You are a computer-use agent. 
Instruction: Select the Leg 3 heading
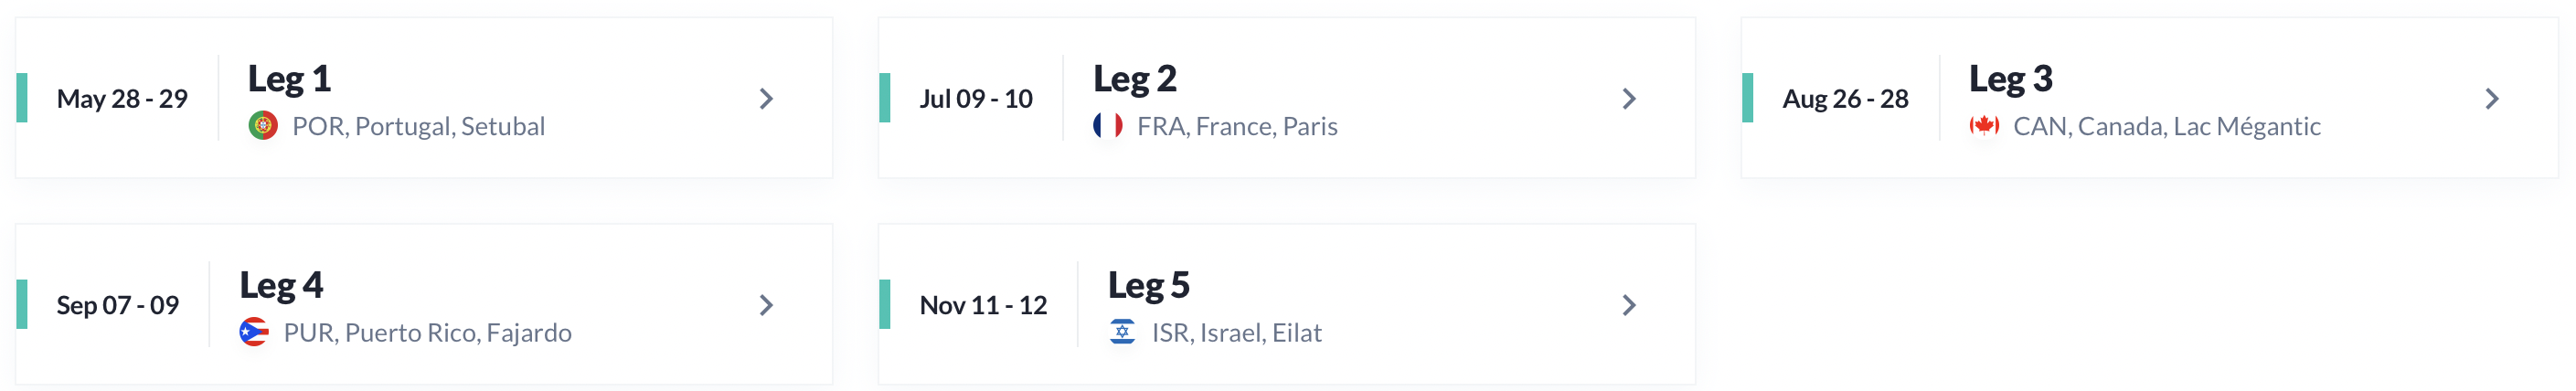2011,79
